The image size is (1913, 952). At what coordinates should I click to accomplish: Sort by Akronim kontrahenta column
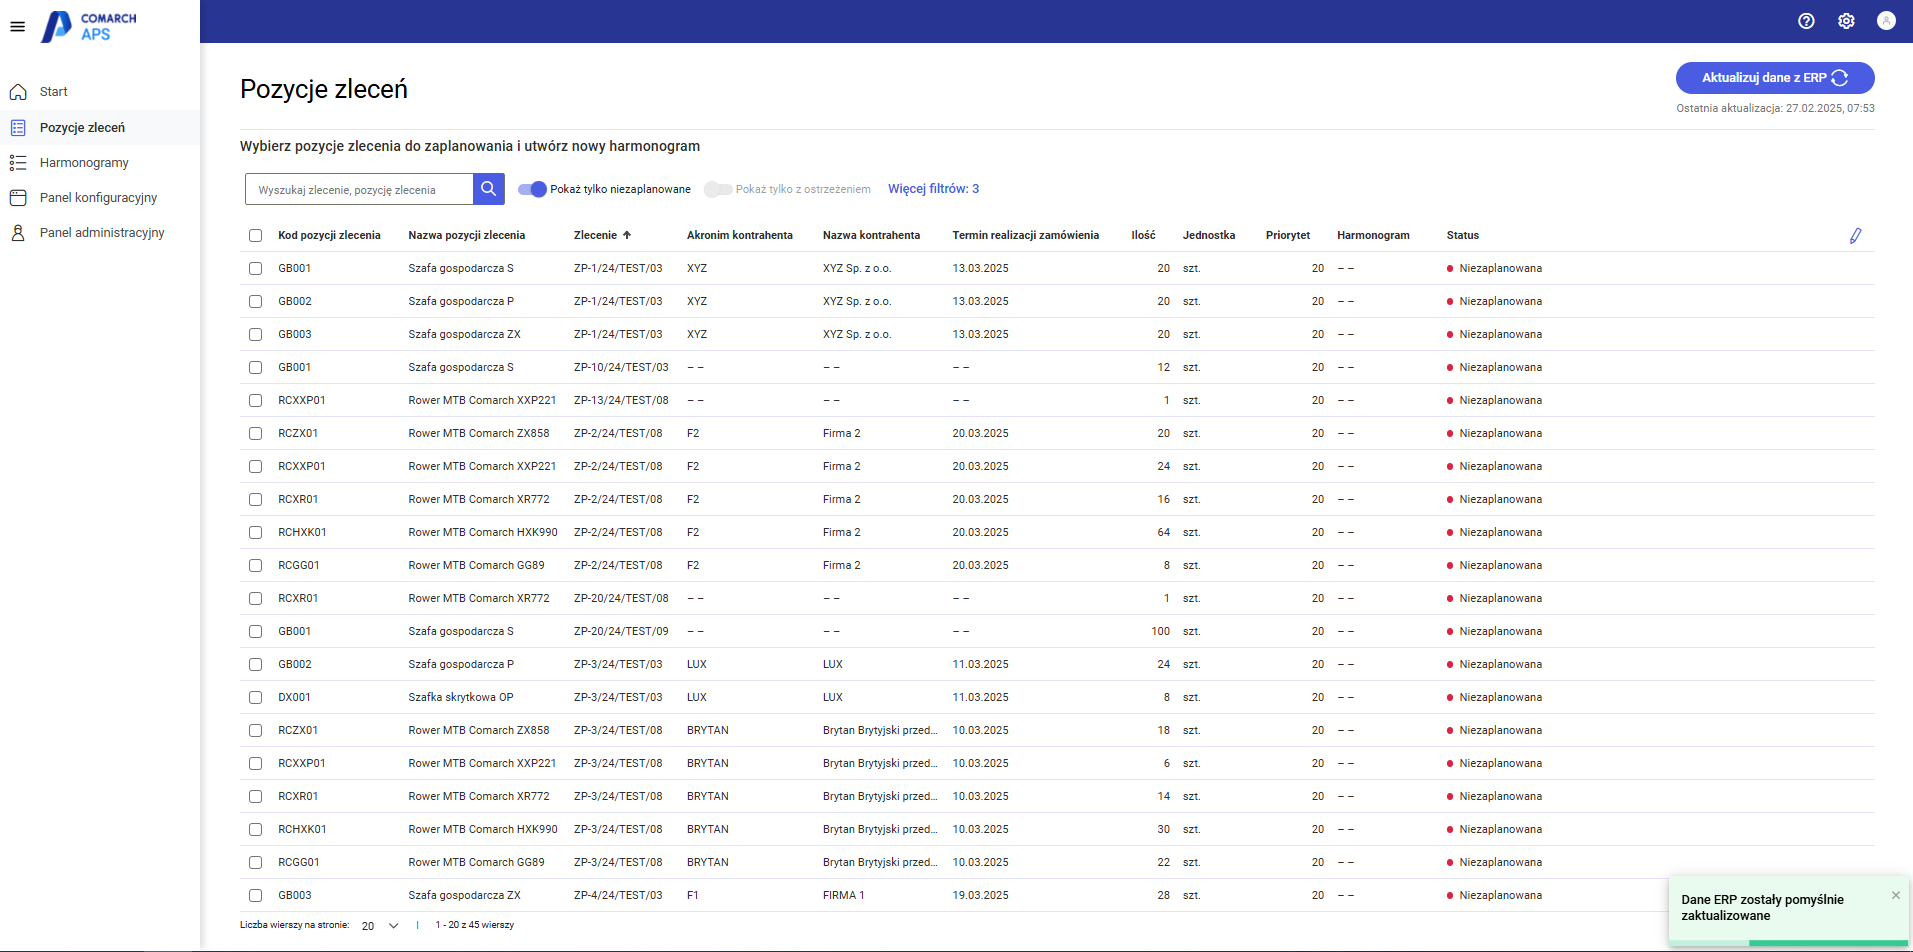[x=739, y=235]
